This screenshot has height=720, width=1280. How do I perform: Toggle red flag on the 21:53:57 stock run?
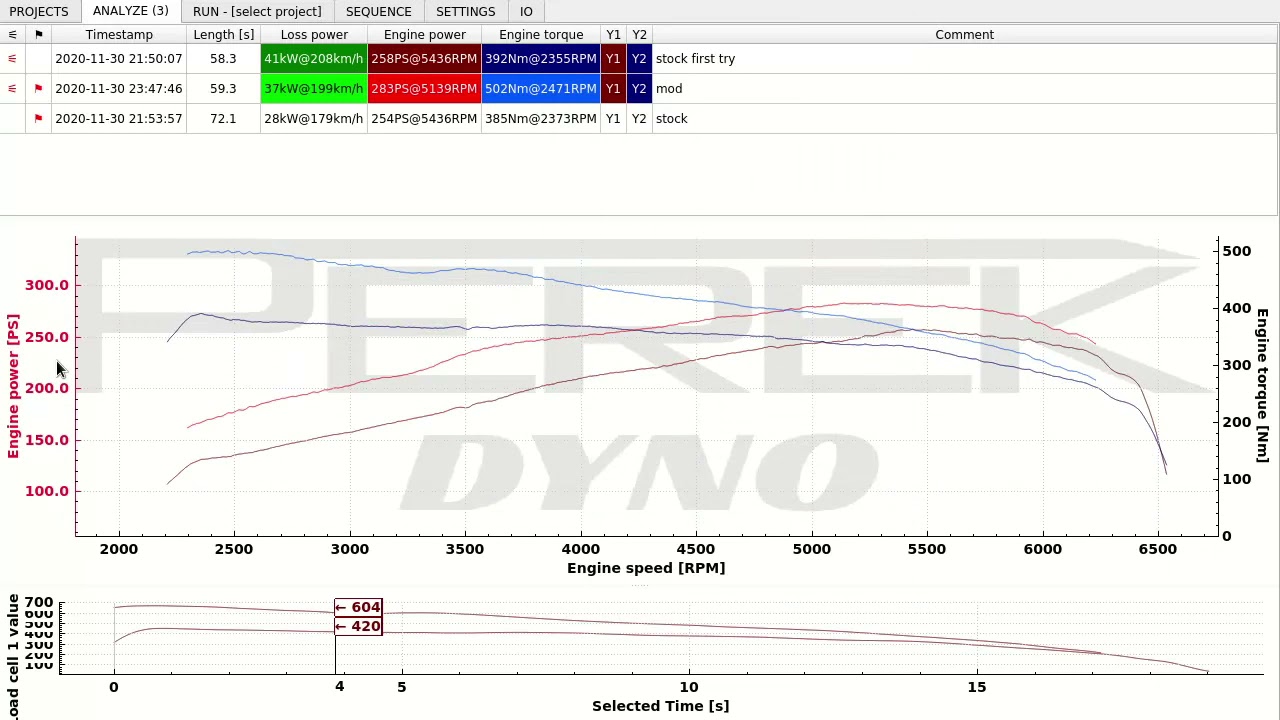38,118
